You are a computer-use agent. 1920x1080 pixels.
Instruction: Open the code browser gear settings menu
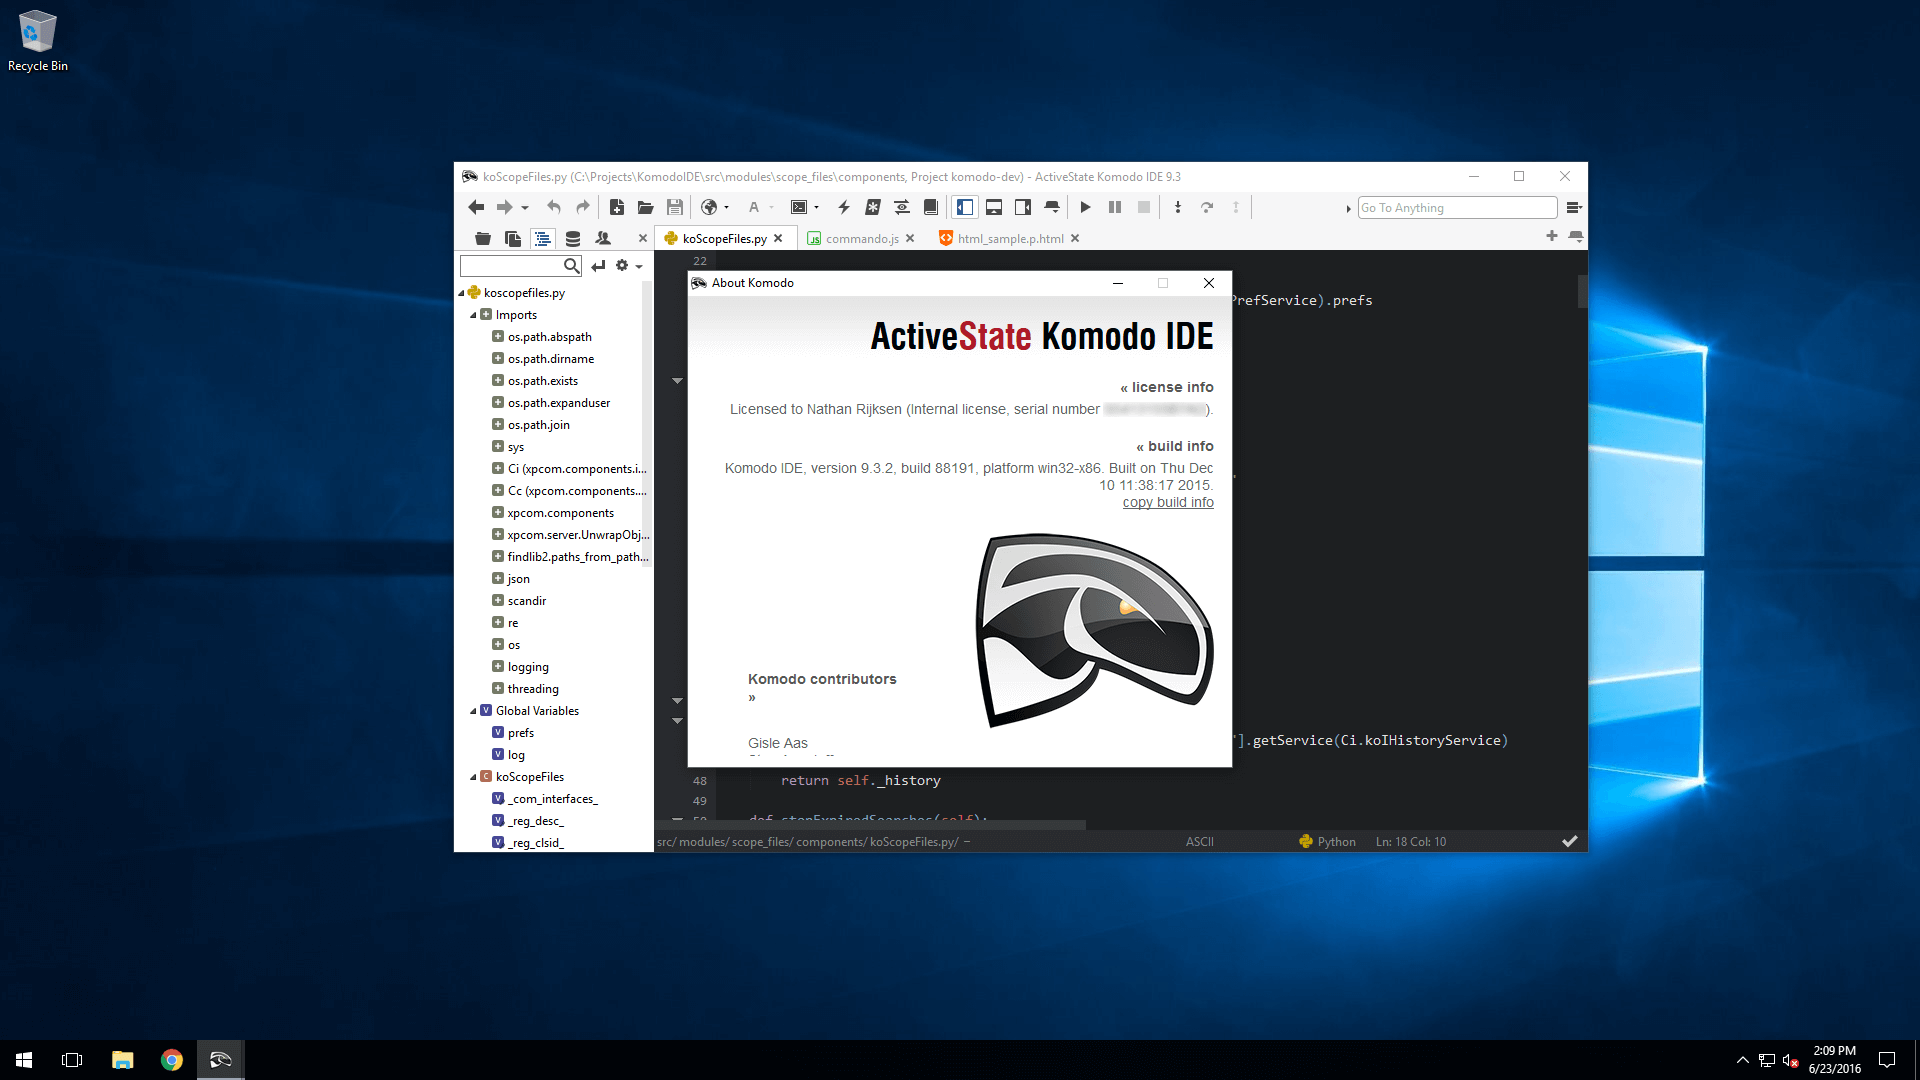pyautogui.click(x=627, y=265)
